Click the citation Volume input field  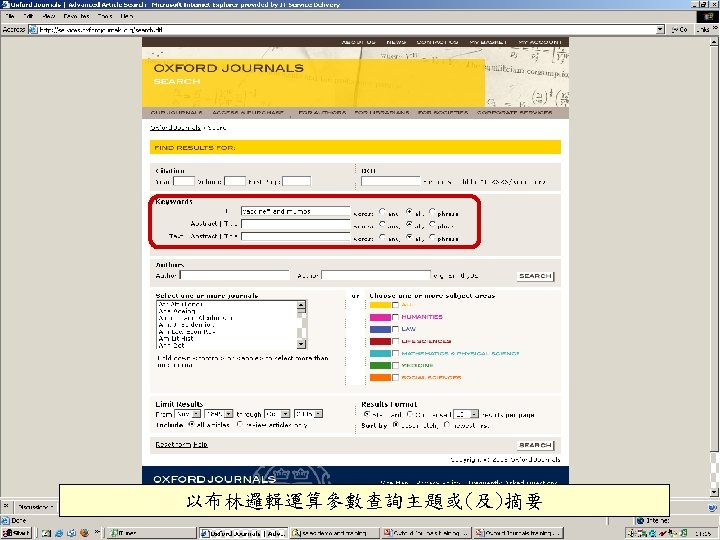[235, 181]
